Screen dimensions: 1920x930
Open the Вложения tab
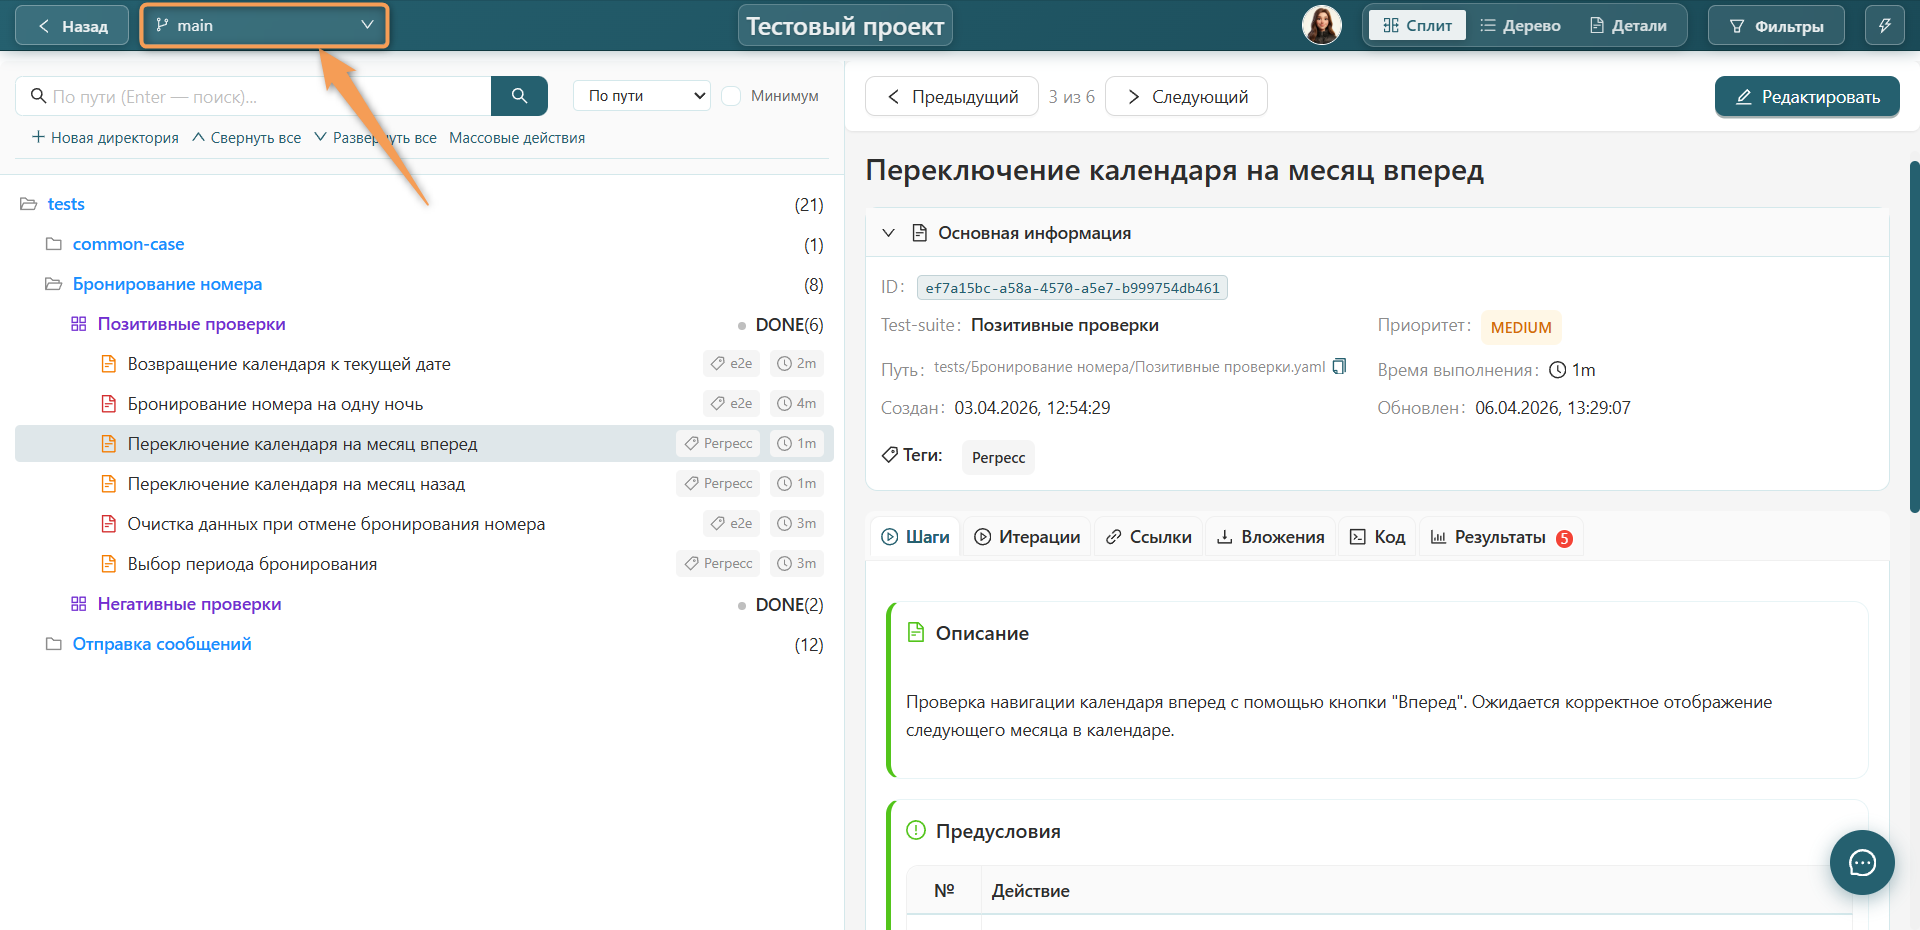pyautogui.click(x=1270, y=537)
